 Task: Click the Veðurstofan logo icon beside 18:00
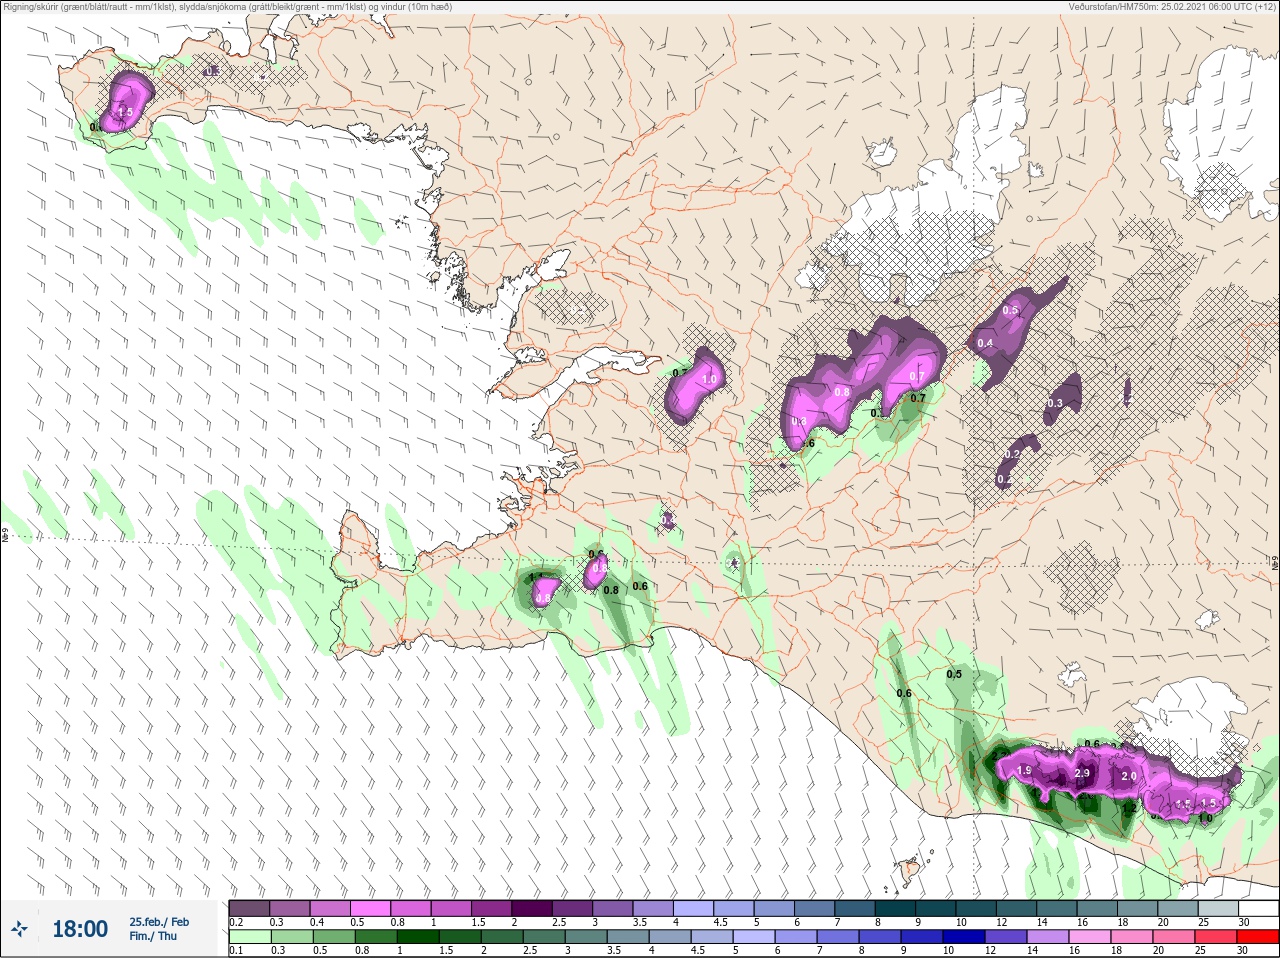(19, 929)
